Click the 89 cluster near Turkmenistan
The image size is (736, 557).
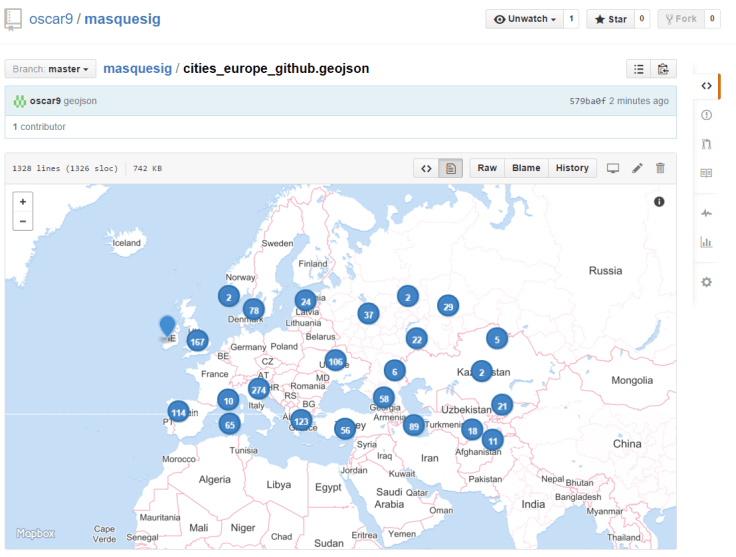(414, 426)
